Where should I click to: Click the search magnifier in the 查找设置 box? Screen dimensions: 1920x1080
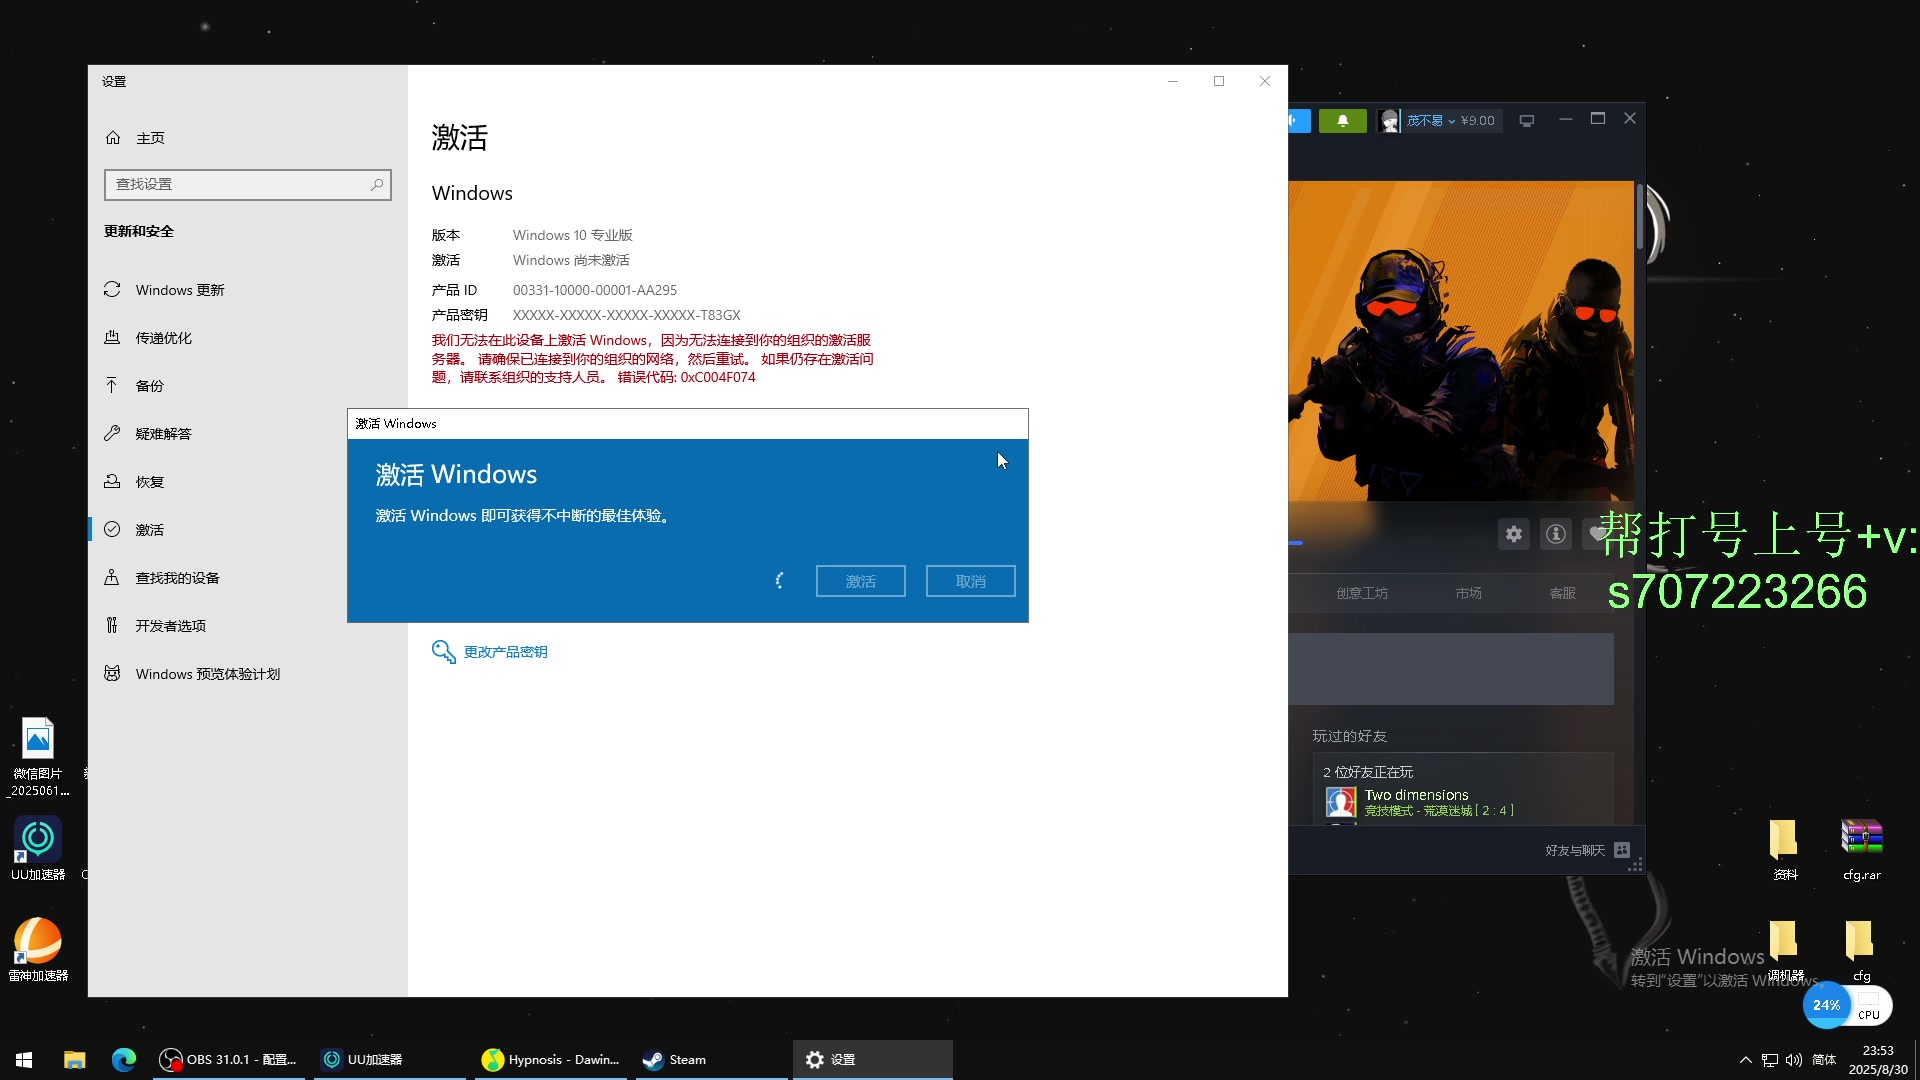377,185
